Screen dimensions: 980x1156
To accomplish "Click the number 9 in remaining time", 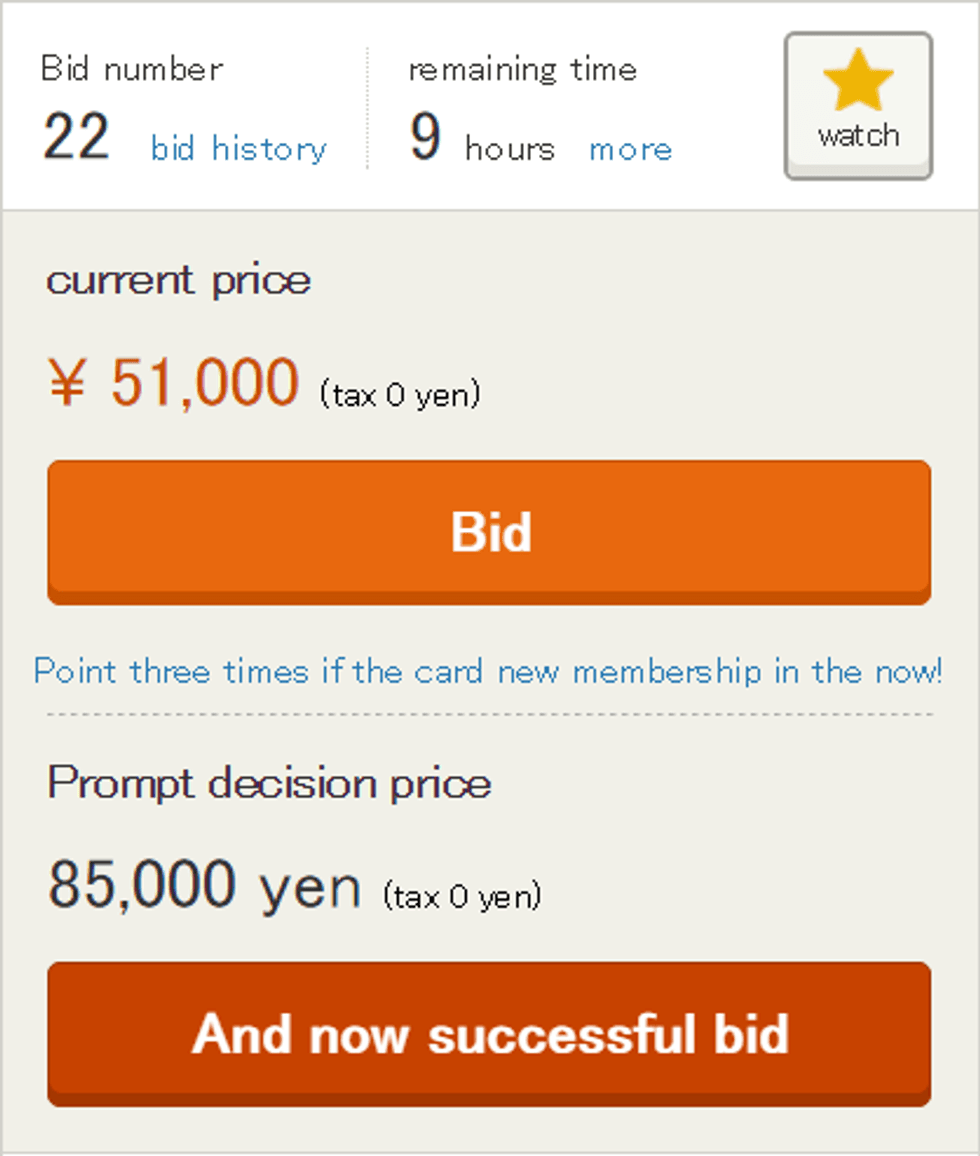I will pos(425,138).
